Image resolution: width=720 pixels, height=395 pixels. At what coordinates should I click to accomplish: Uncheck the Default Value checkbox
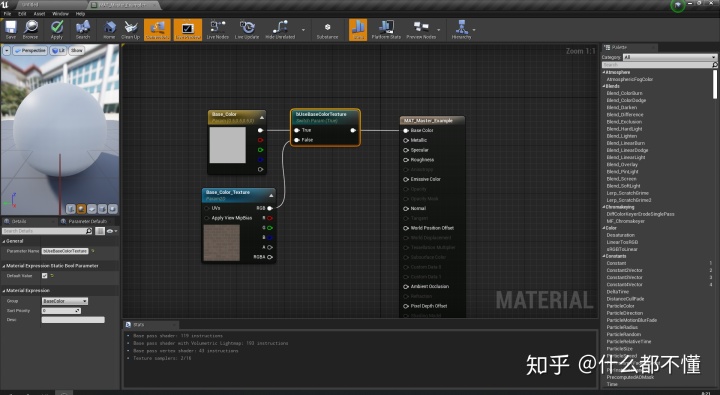[x=45, y=276]
